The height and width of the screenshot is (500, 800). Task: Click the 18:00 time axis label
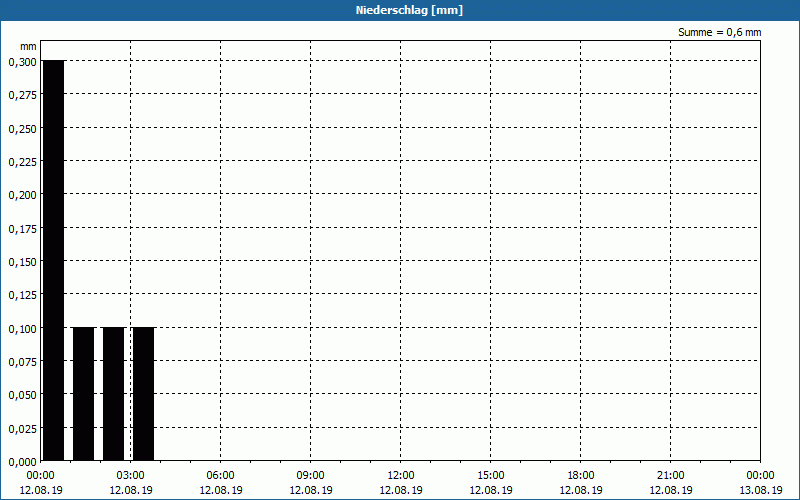click(x=581, y=475)
